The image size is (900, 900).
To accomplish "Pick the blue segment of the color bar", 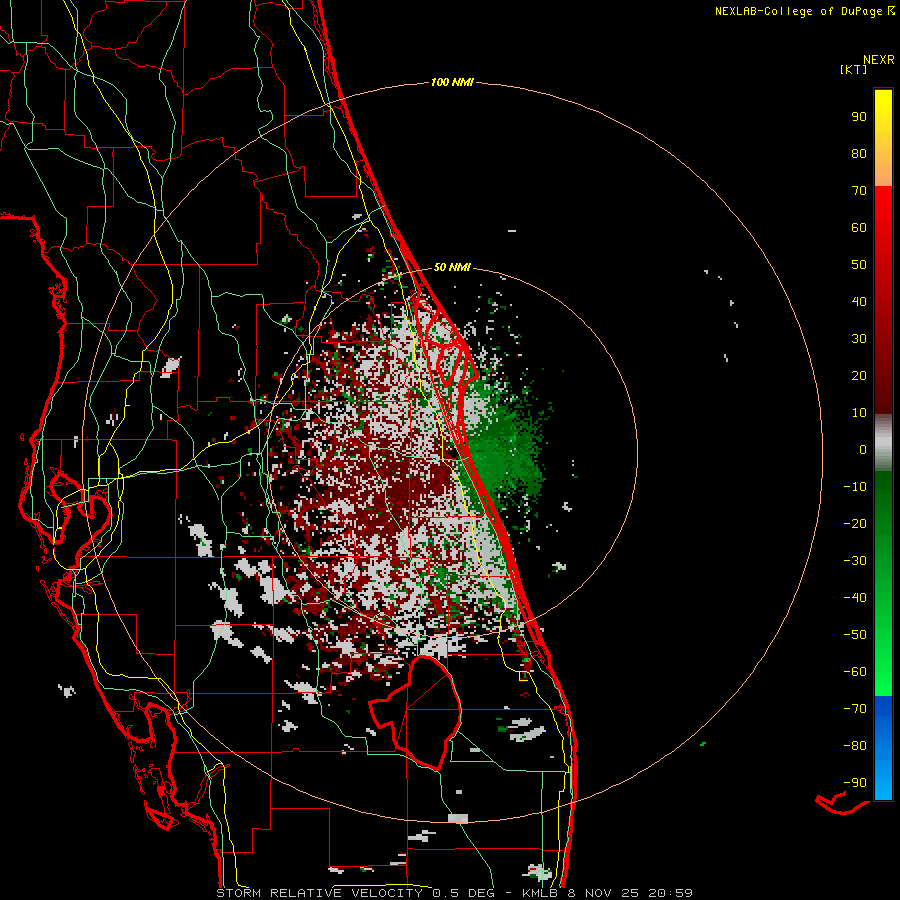I will [x=883, y=748].
